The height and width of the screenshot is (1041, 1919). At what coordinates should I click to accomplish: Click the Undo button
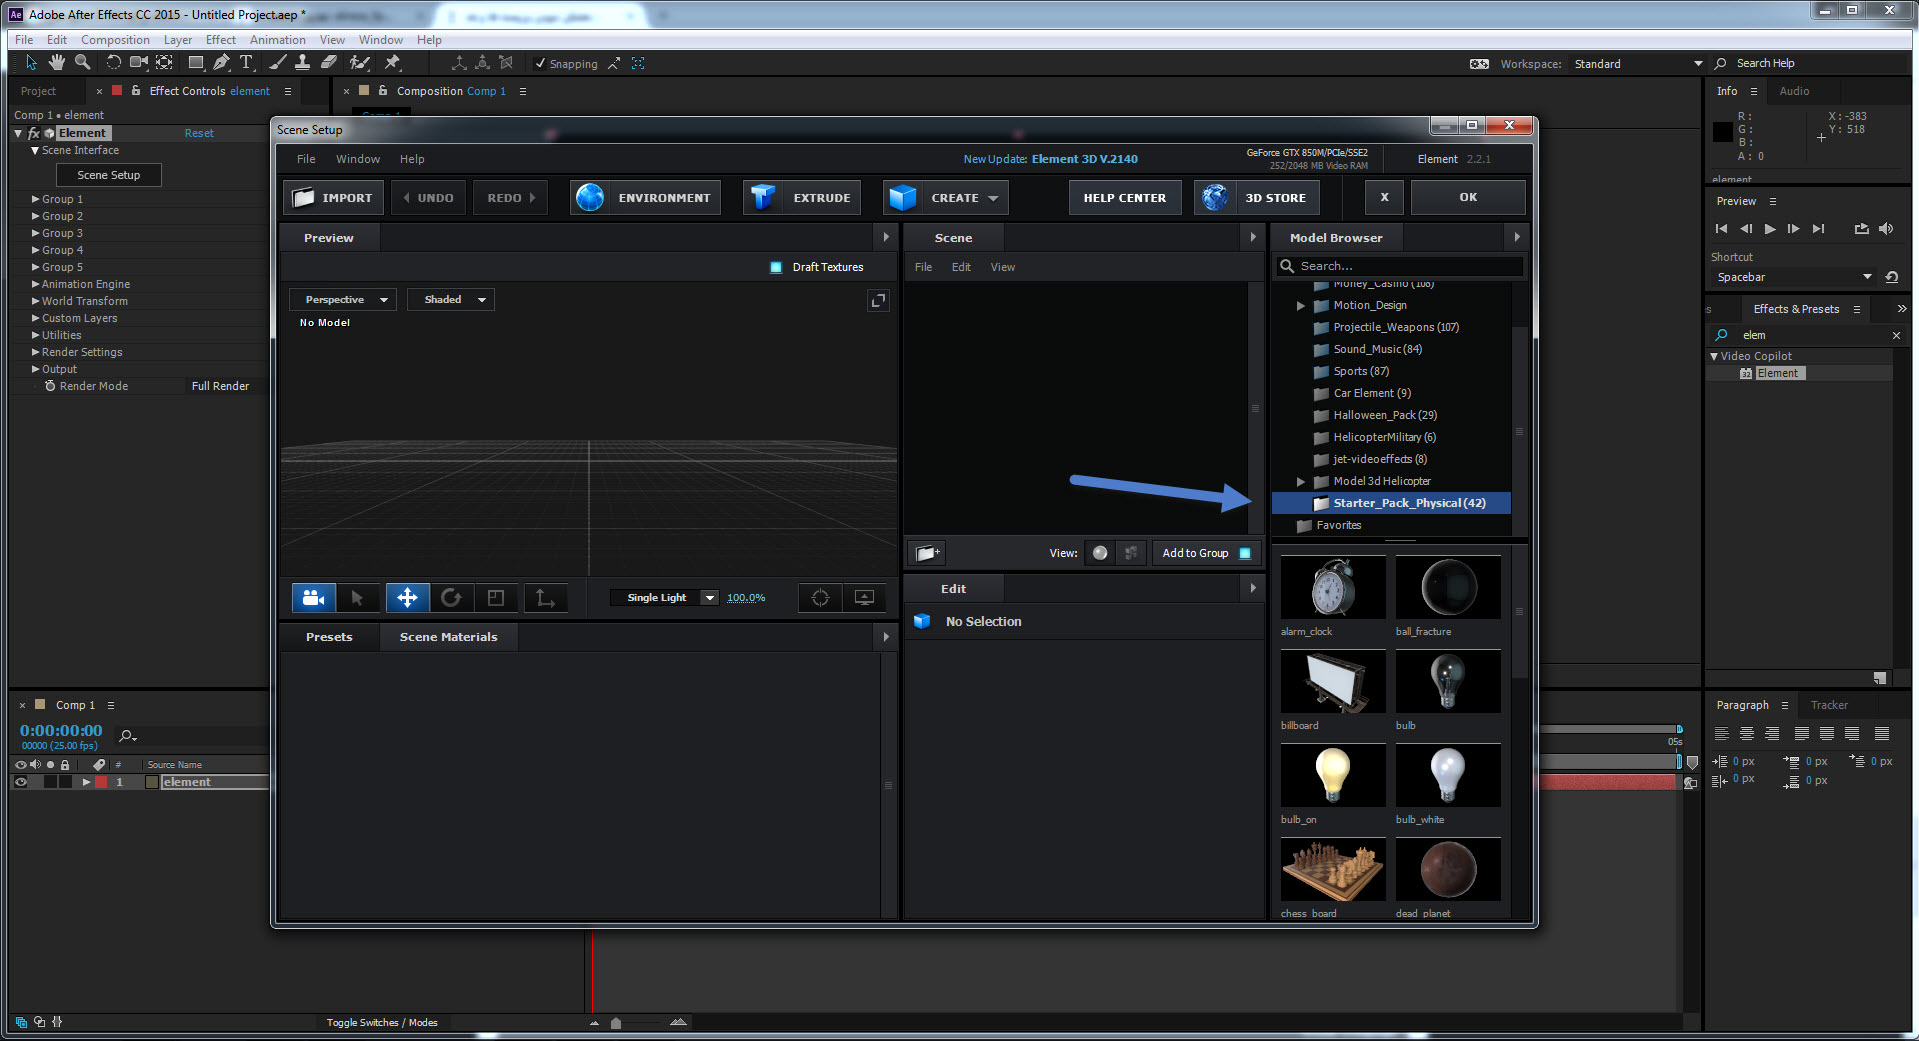(x=429, y=198)
